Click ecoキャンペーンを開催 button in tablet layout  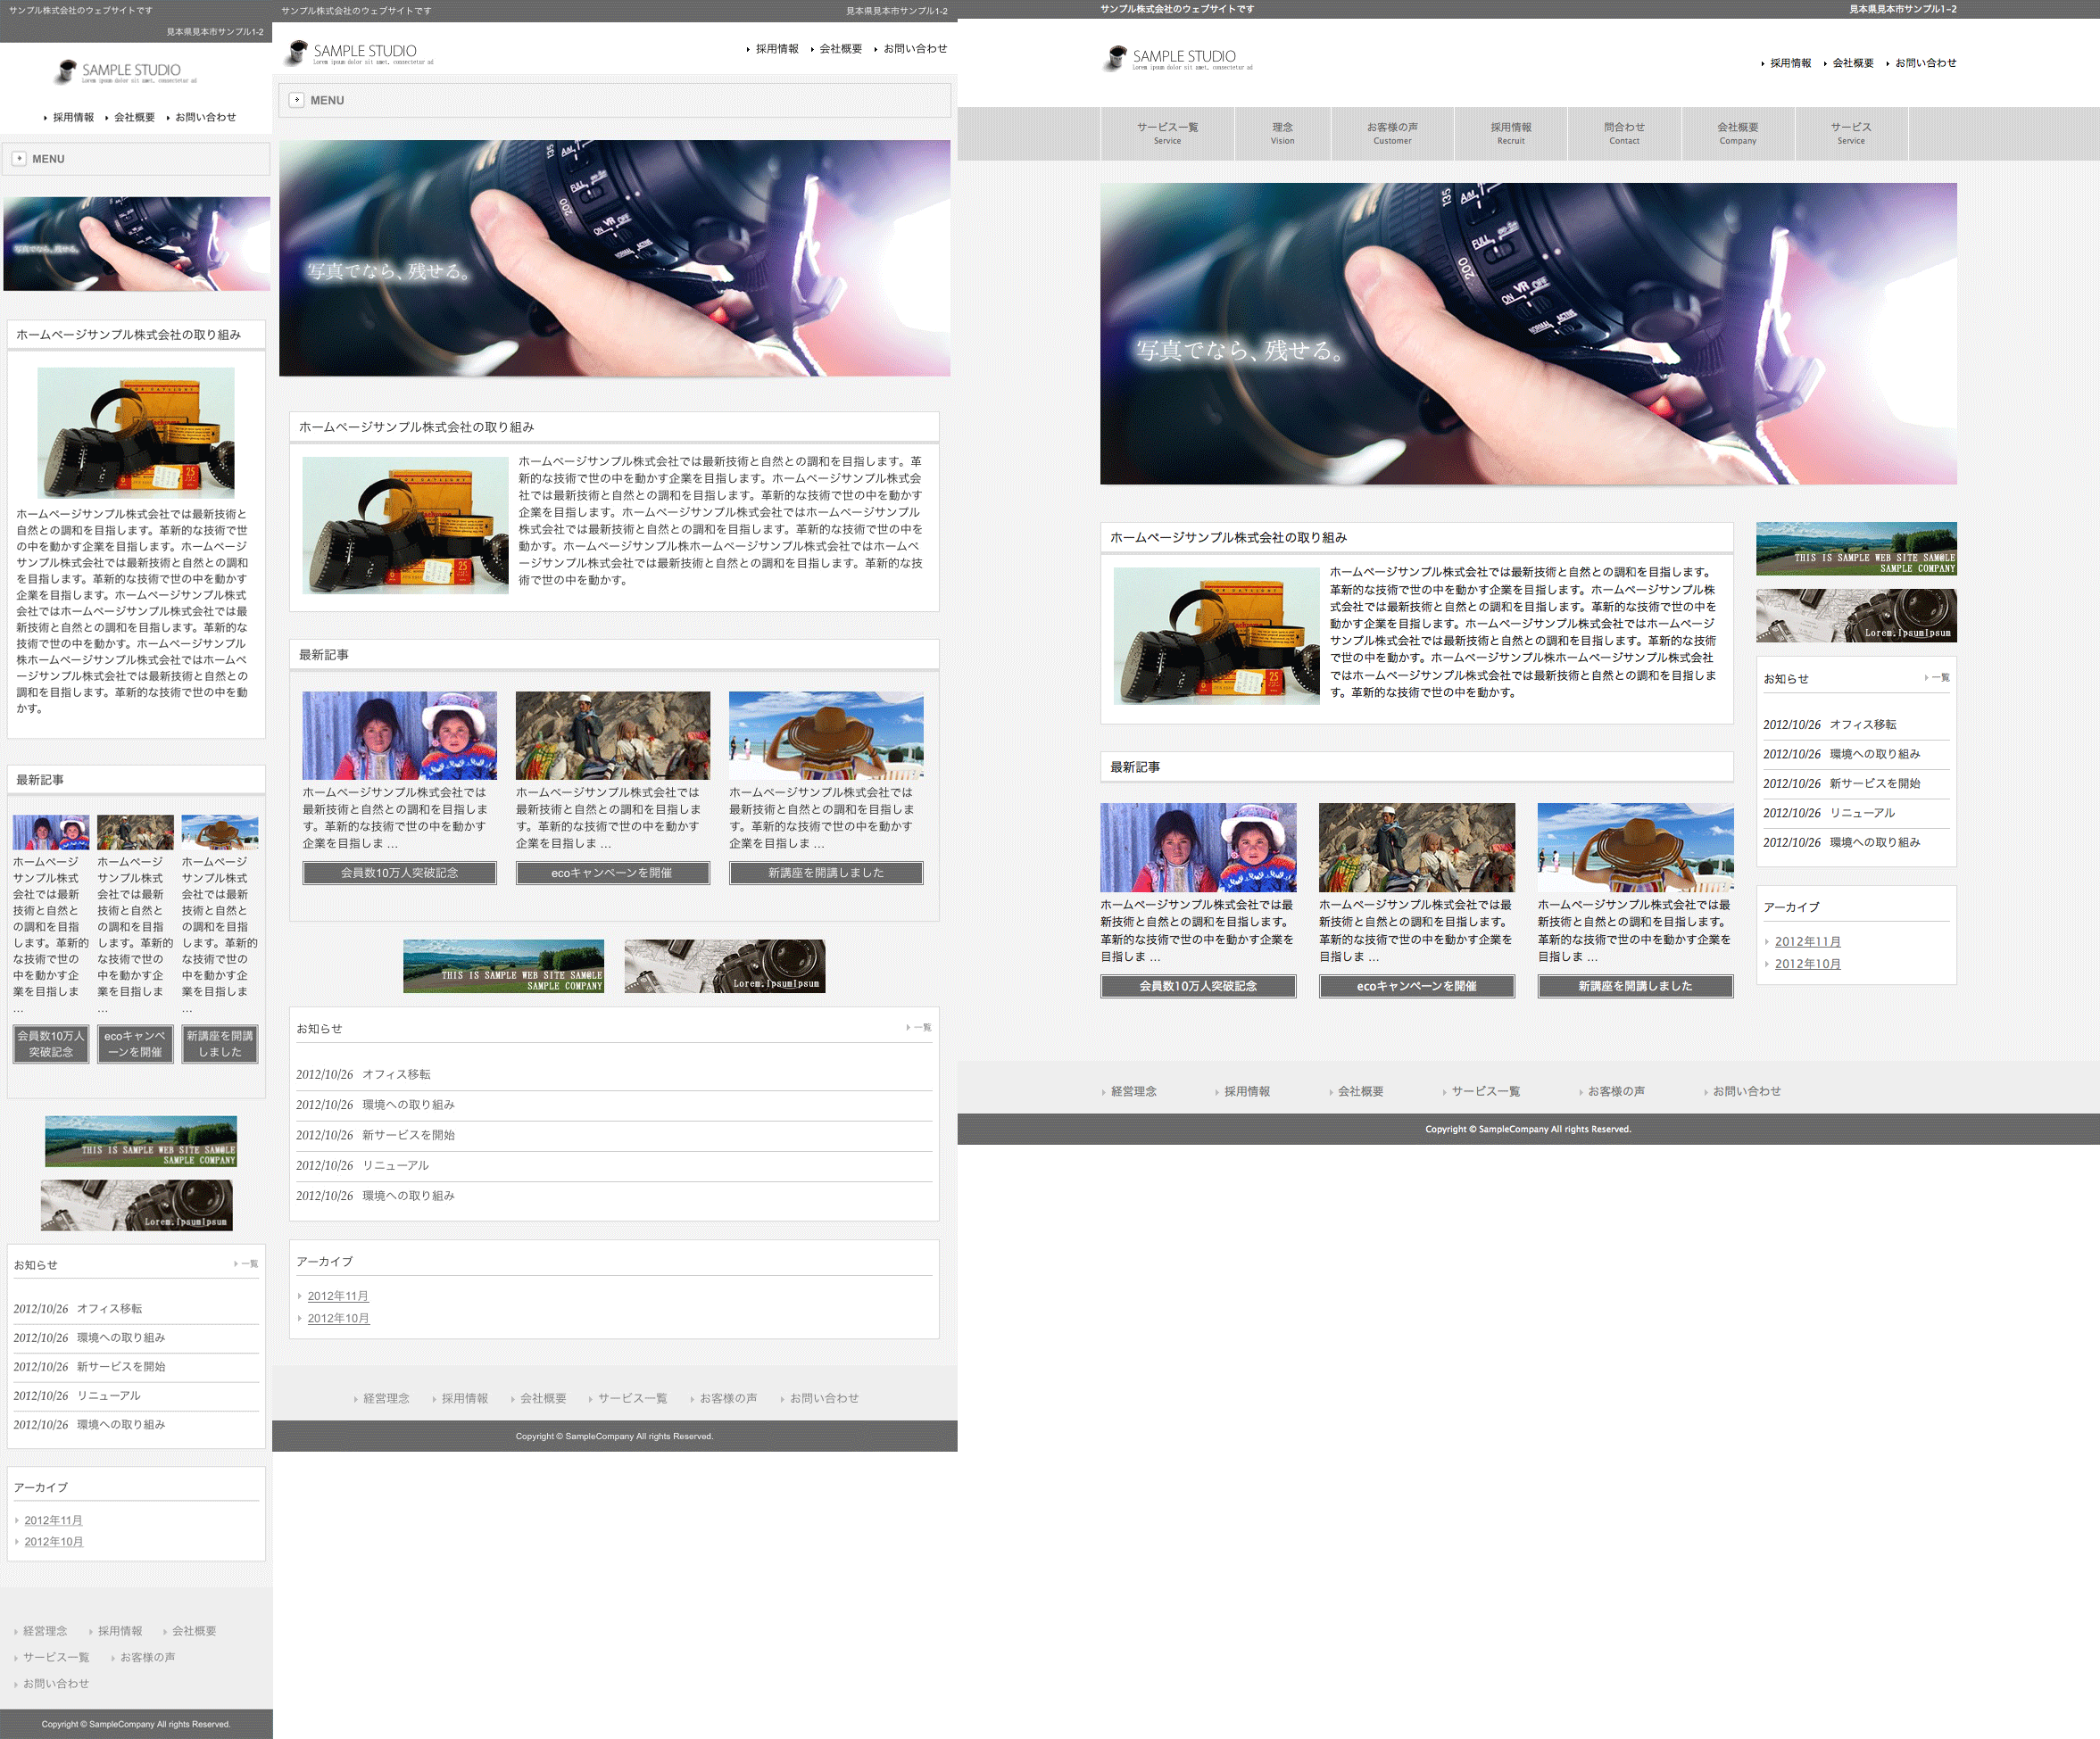pos(612,873)
